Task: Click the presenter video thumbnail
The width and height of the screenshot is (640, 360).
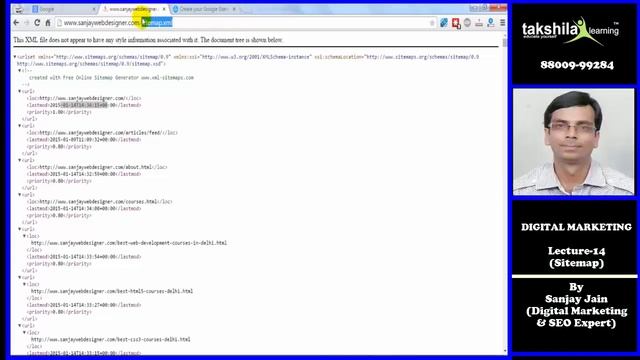Action: click(573, 142)
